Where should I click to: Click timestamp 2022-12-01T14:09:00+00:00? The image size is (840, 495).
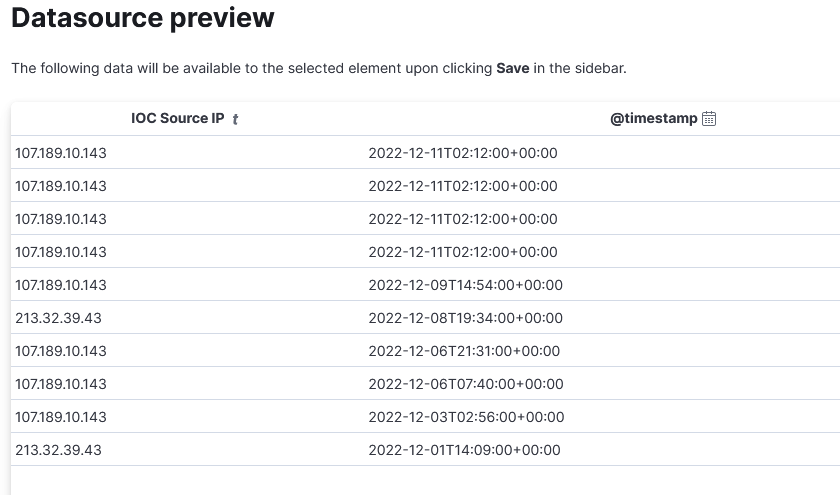tap(464, 449)
